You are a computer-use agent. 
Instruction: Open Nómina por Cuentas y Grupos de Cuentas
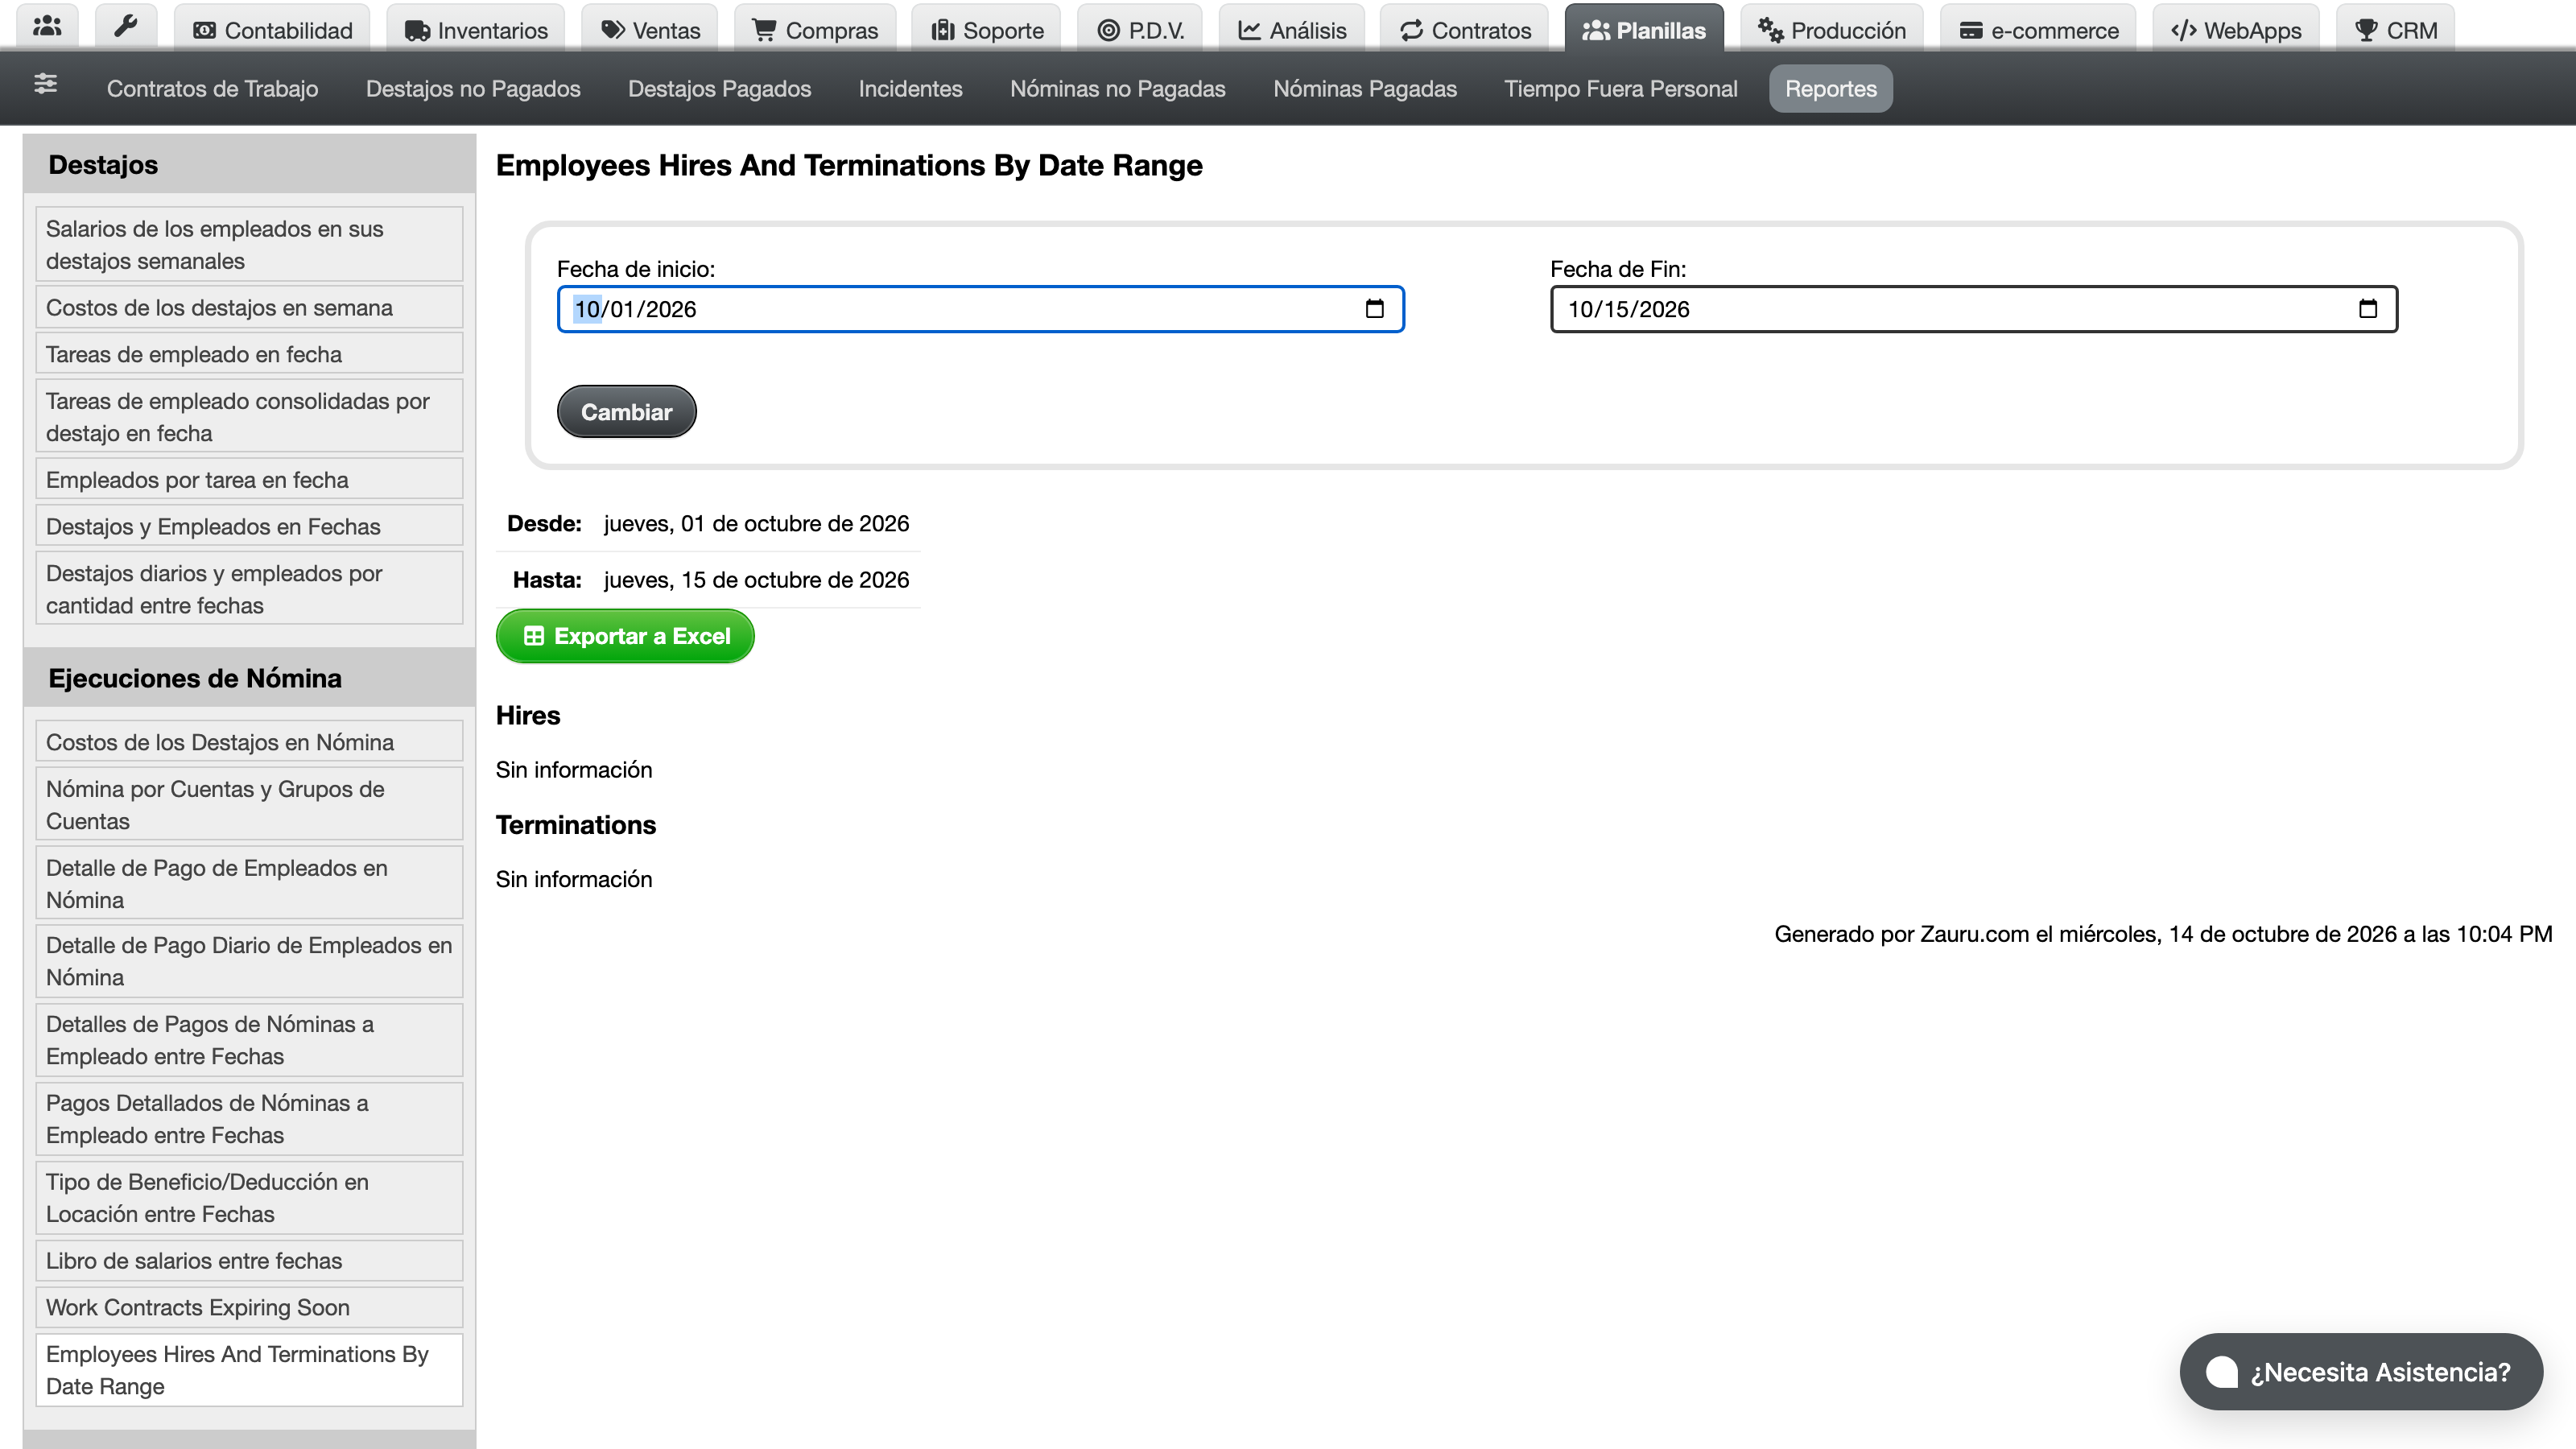(x=249, y=804)
